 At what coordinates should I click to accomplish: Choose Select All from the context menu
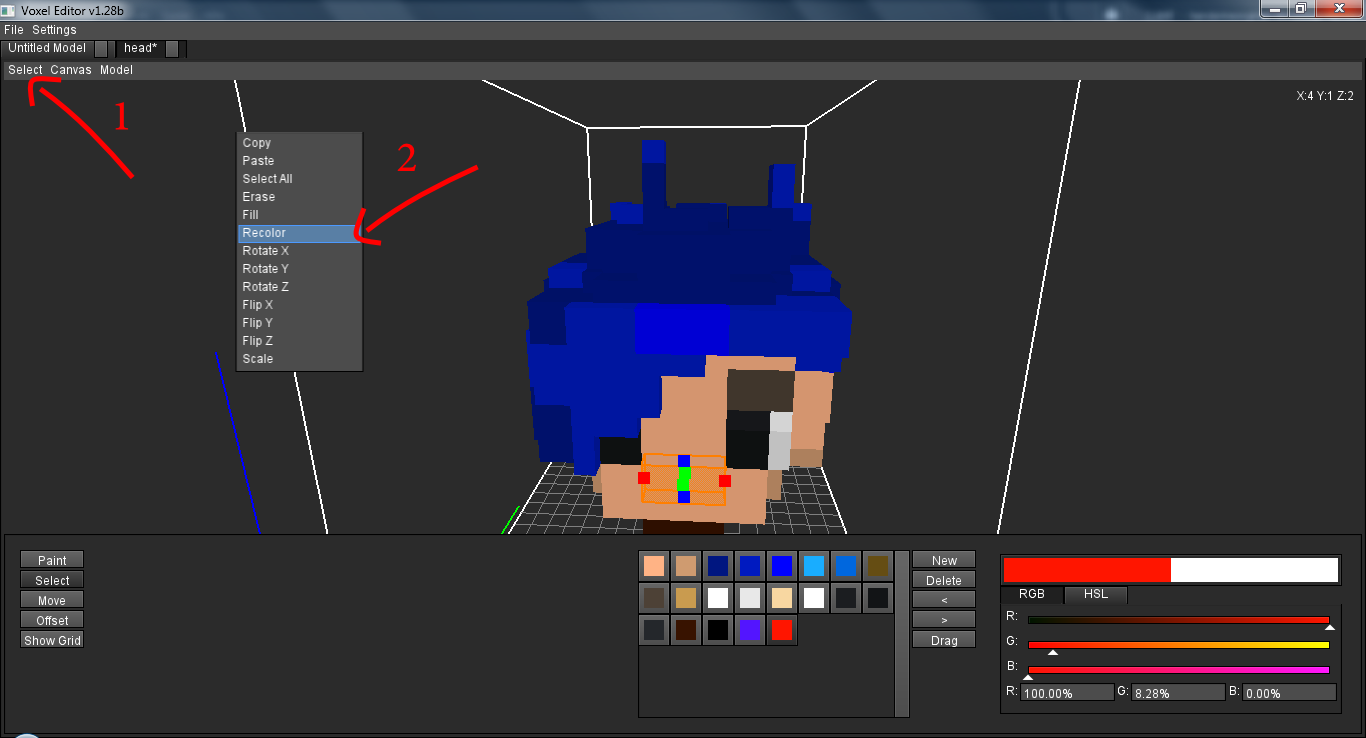tap(299, 179)
